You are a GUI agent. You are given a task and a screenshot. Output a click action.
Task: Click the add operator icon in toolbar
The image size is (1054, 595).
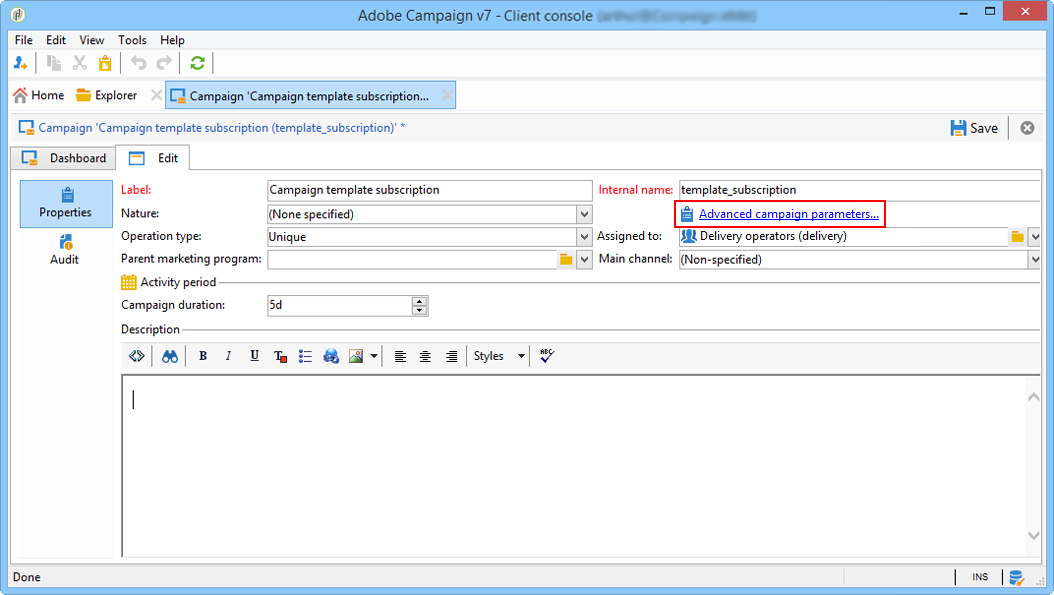(x=21, y=63)
